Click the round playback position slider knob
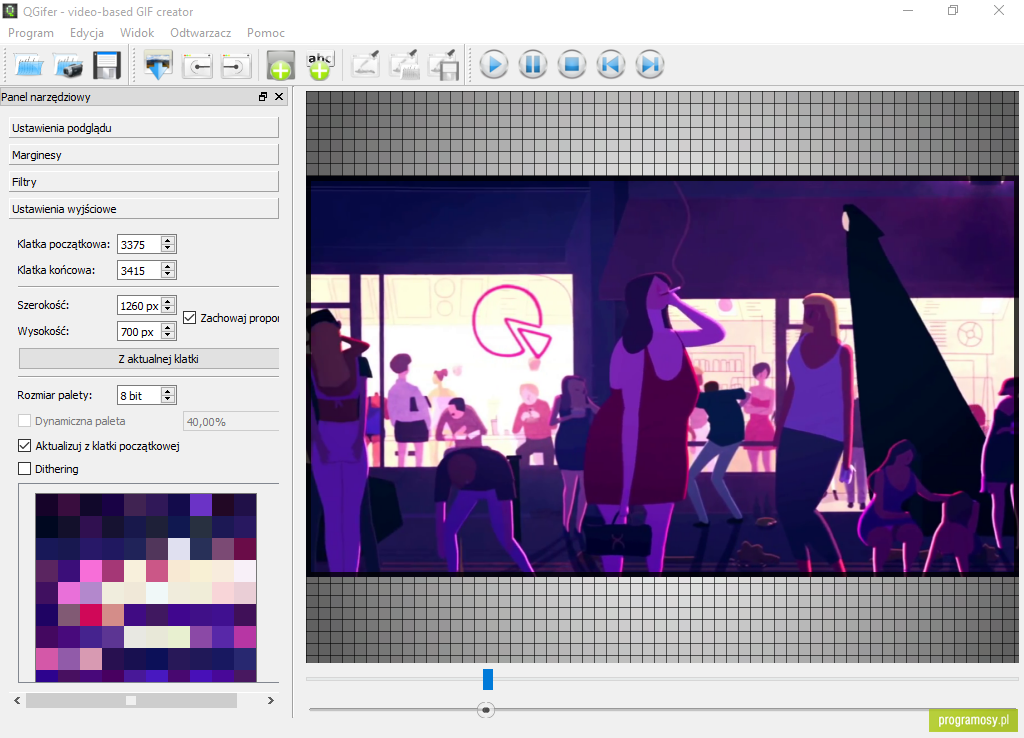 (486, 710)
